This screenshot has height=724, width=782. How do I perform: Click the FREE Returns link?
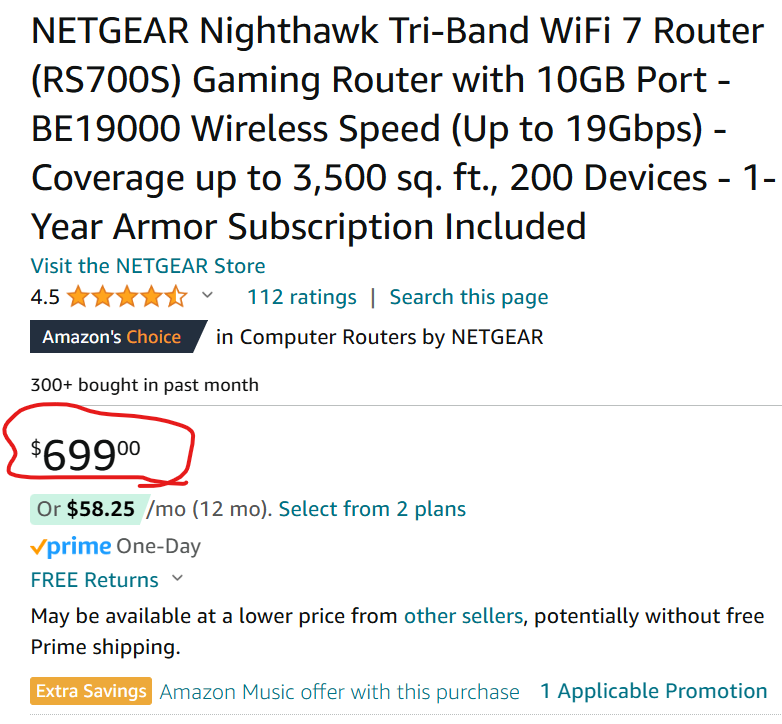coord(95,580)
